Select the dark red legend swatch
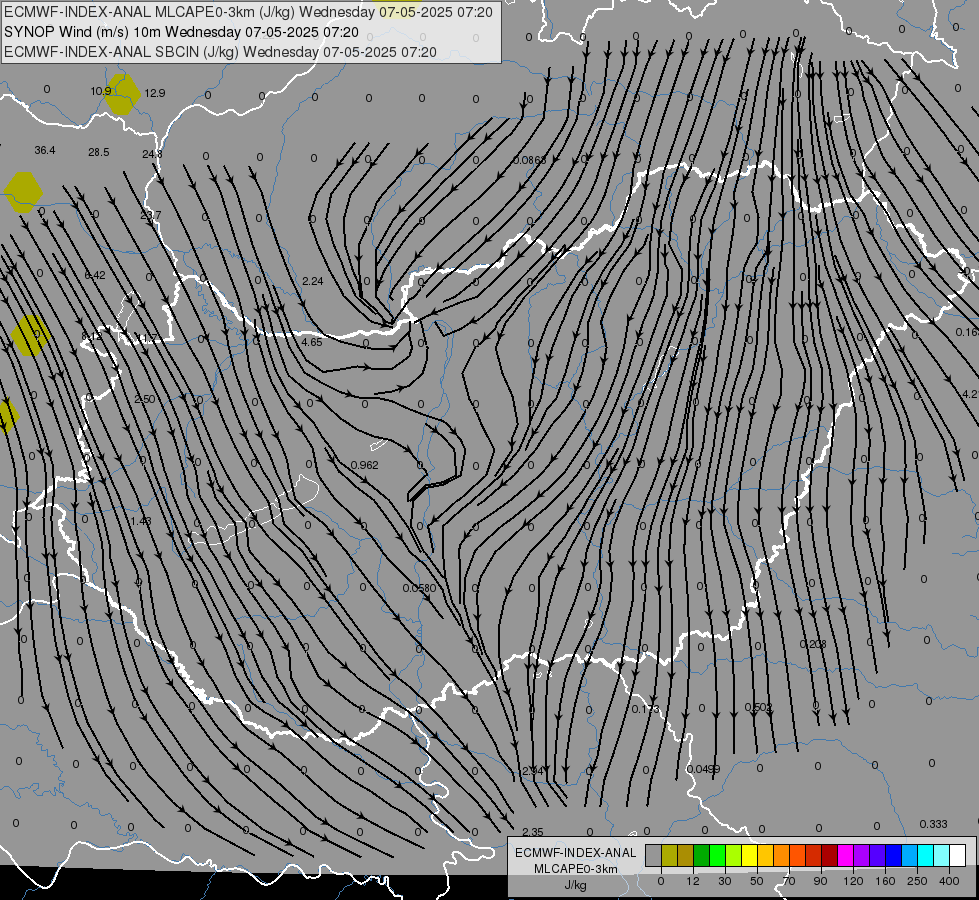The height and width of the screenshot is (900, 979). click(x=829, y=856)
